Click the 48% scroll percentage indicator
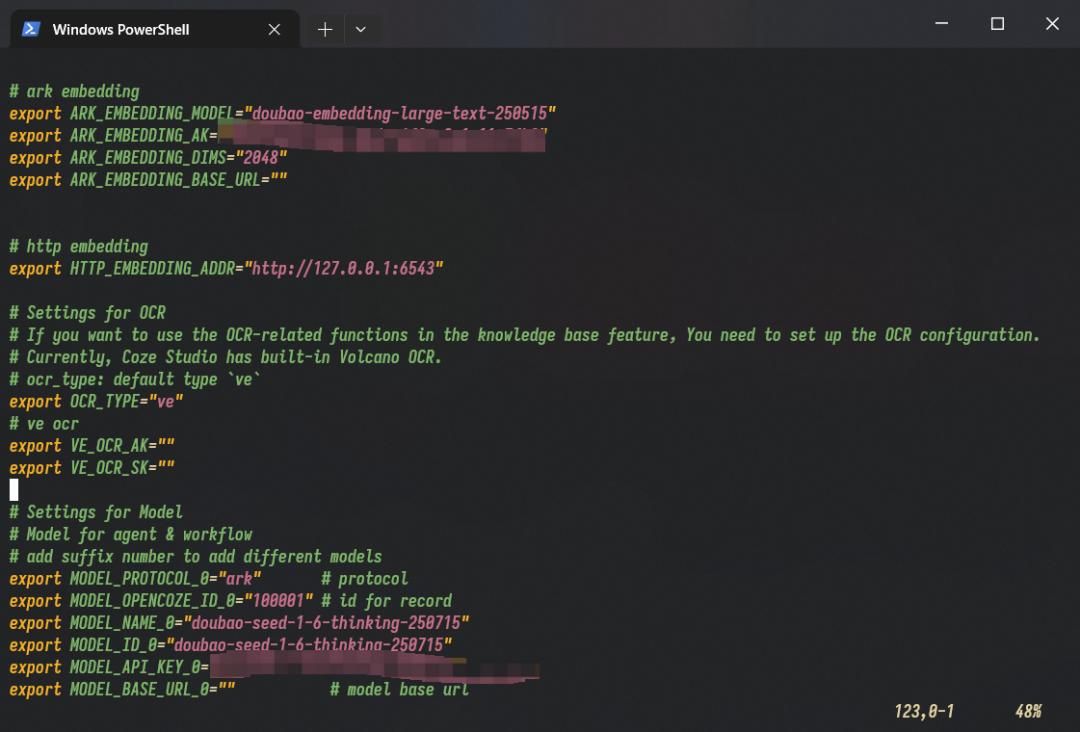 click(1028, 711)
